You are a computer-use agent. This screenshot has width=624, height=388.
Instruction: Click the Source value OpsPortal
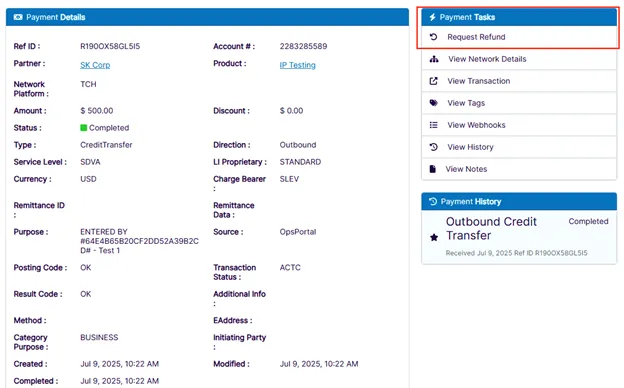click(x=298, y=232)
